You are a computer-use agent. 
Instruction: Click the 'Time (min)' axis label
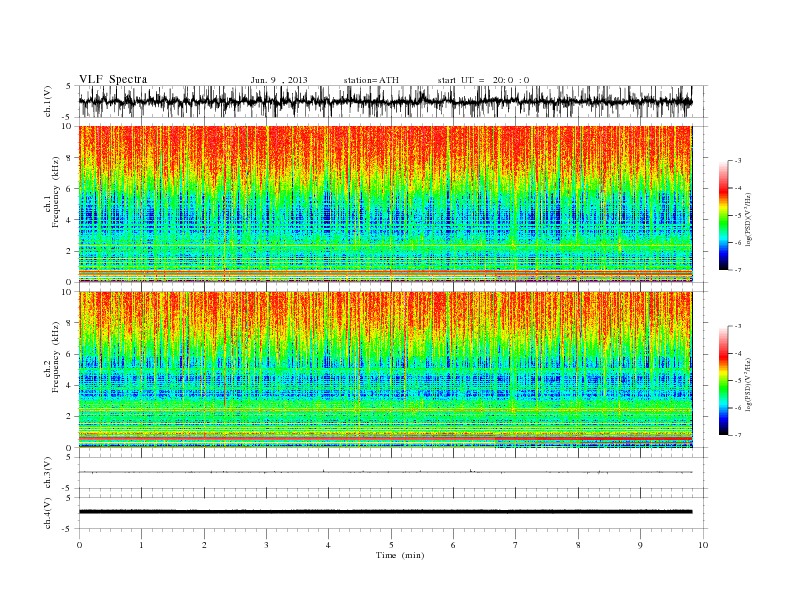tap(400, 555)
